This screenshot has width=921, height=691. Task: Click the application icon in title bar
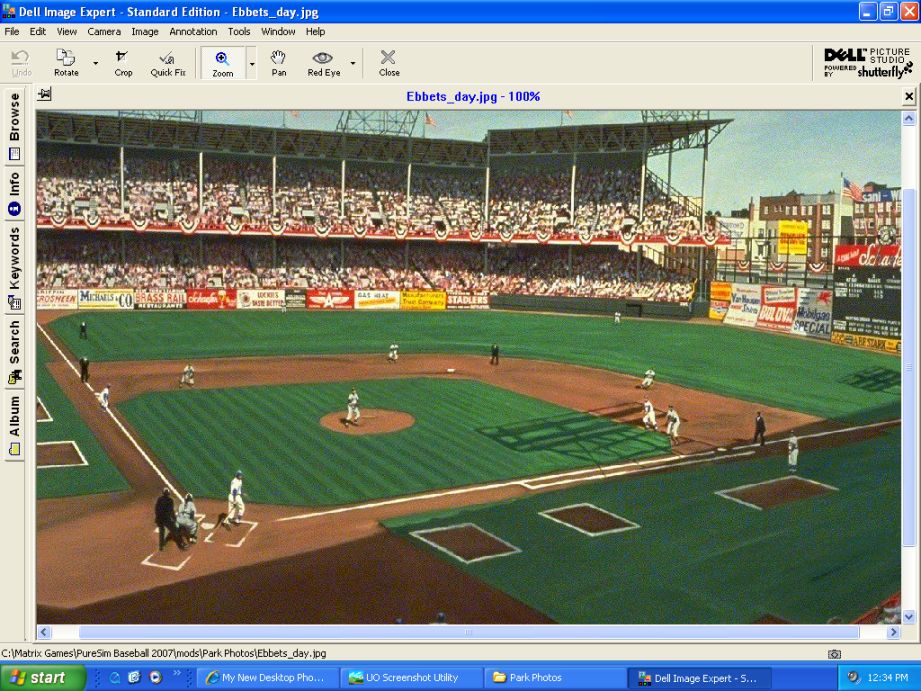(x=8, y=11)
